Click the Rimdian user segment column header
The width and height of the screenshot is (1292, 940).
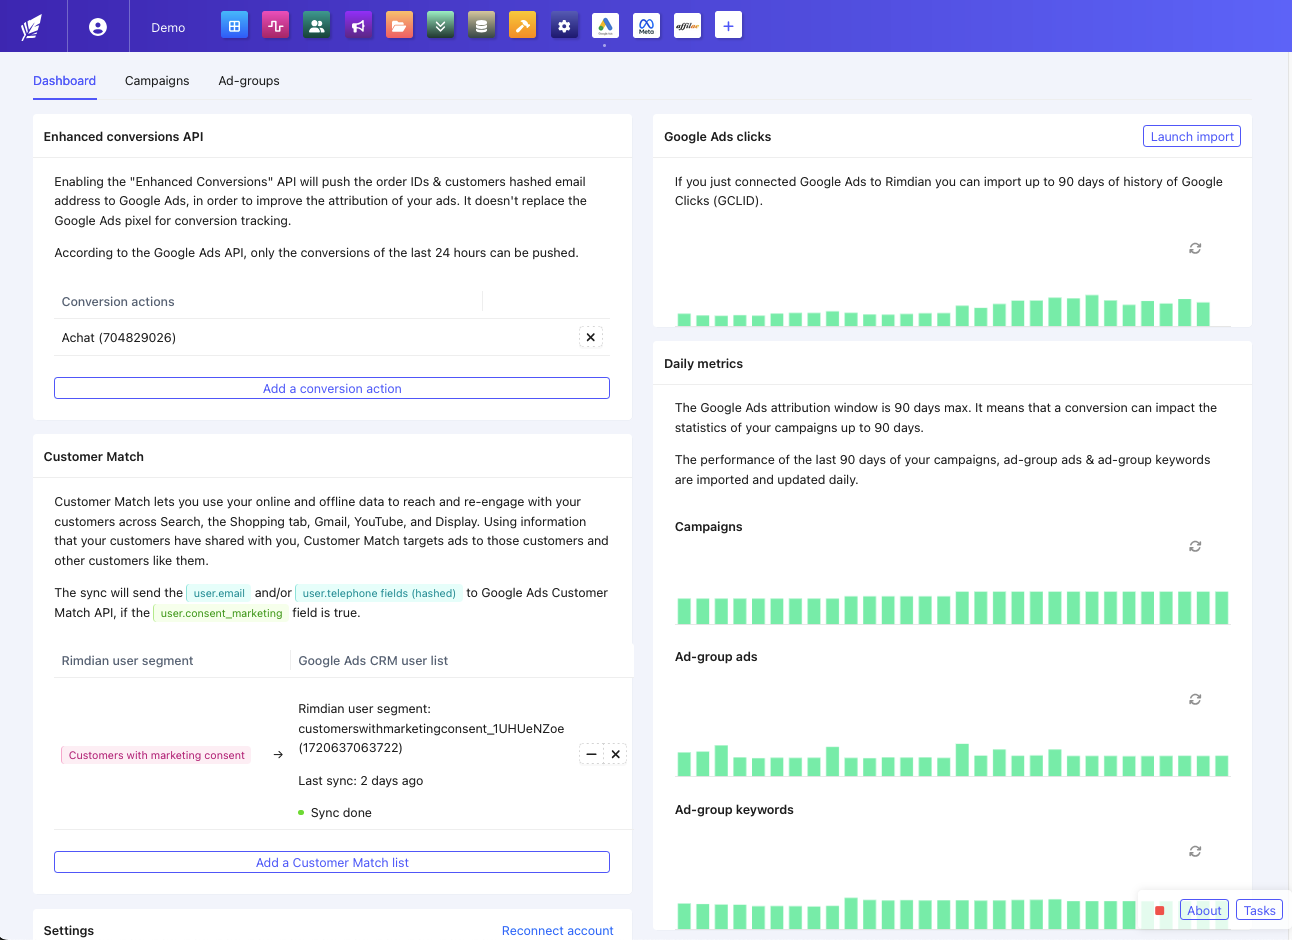tap(127, 661)
